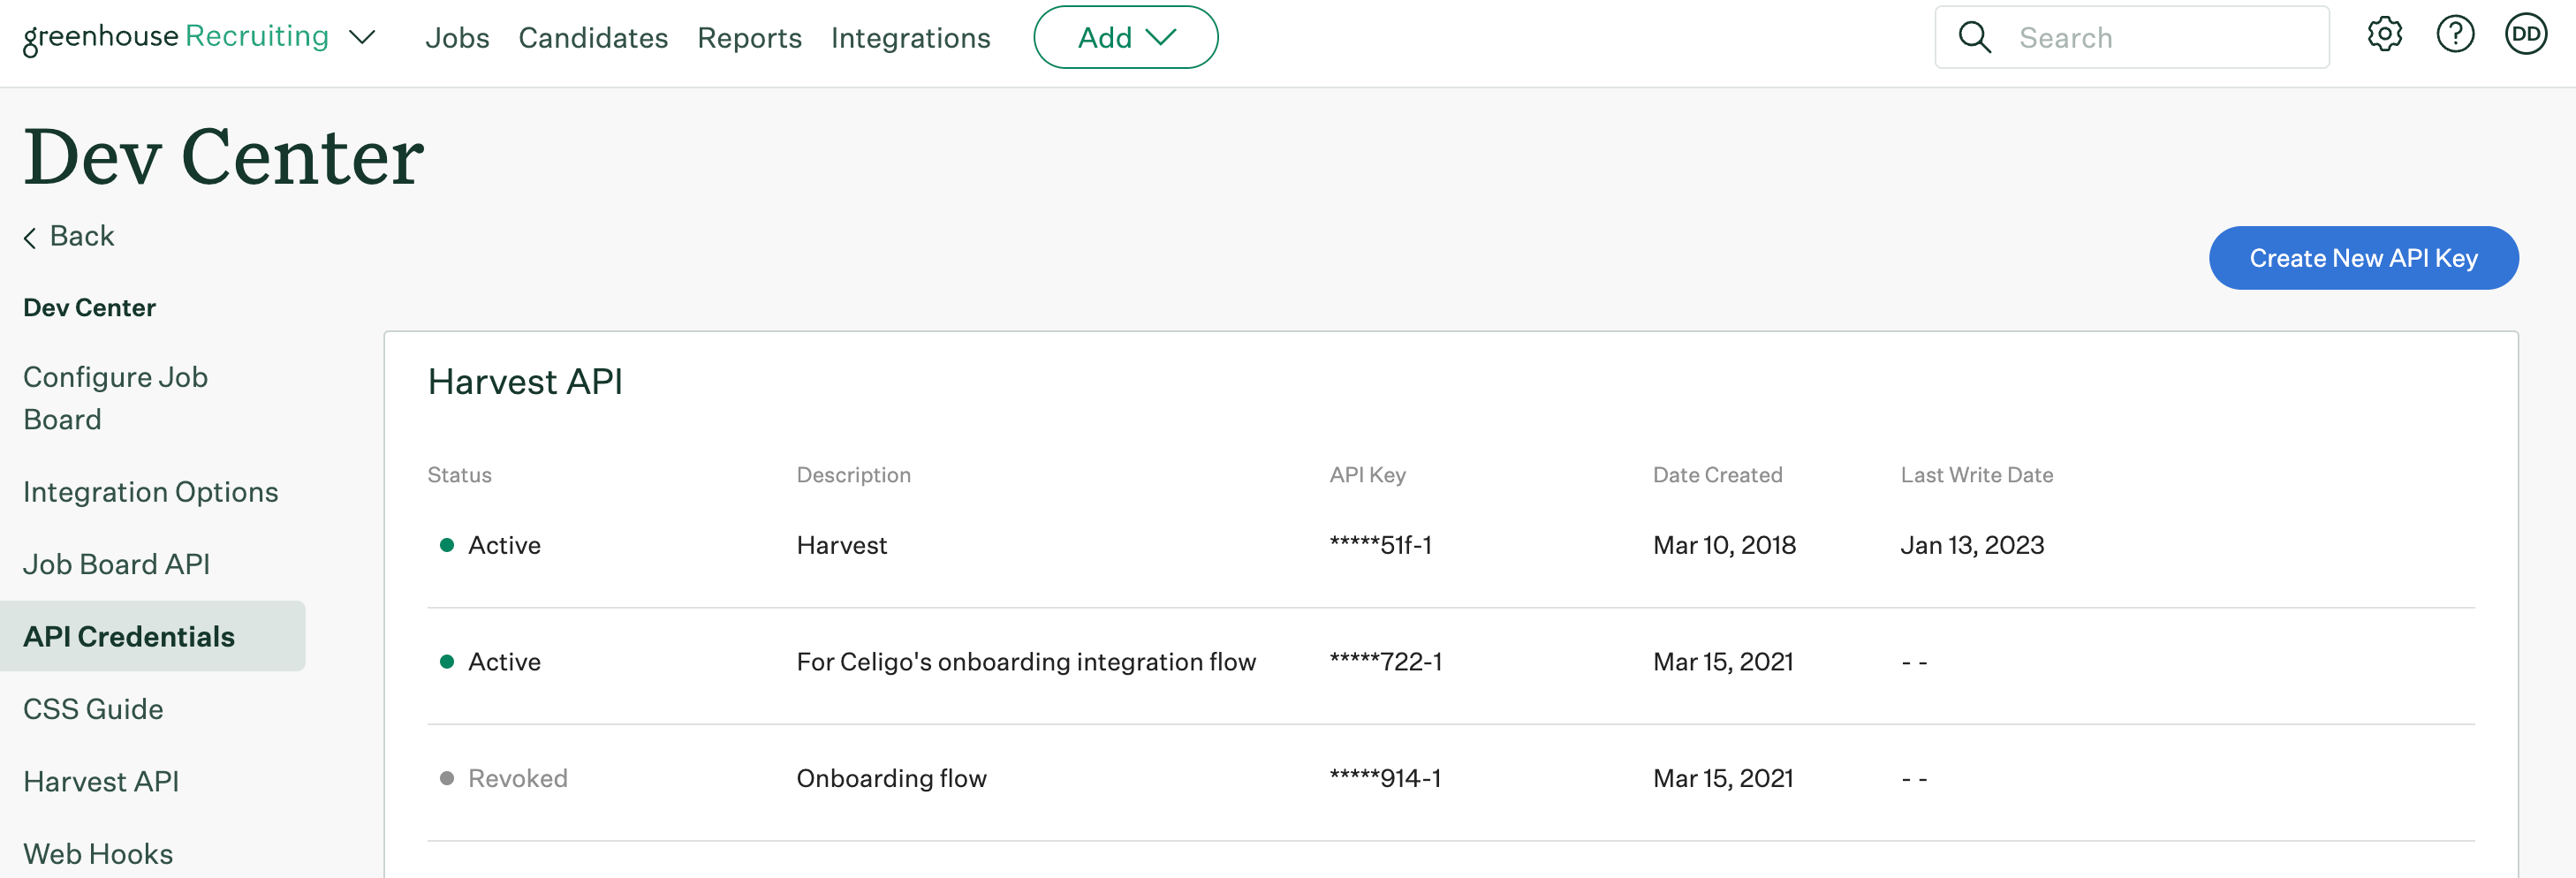Viewport: 2576px width, 878px height.
Task: Open Integration Options in sidebar
Action: (x=150, y=492)
